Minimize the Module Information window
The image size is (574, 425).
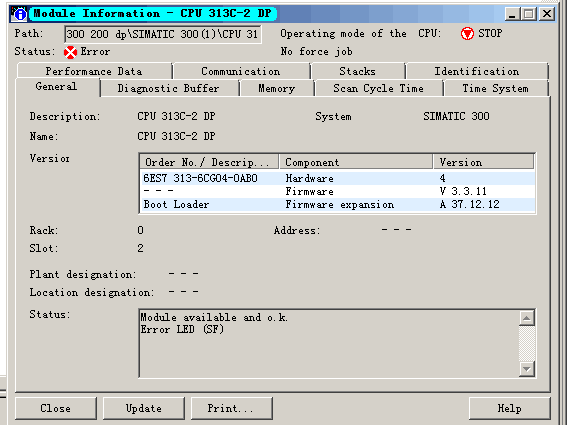click(512, 14)
